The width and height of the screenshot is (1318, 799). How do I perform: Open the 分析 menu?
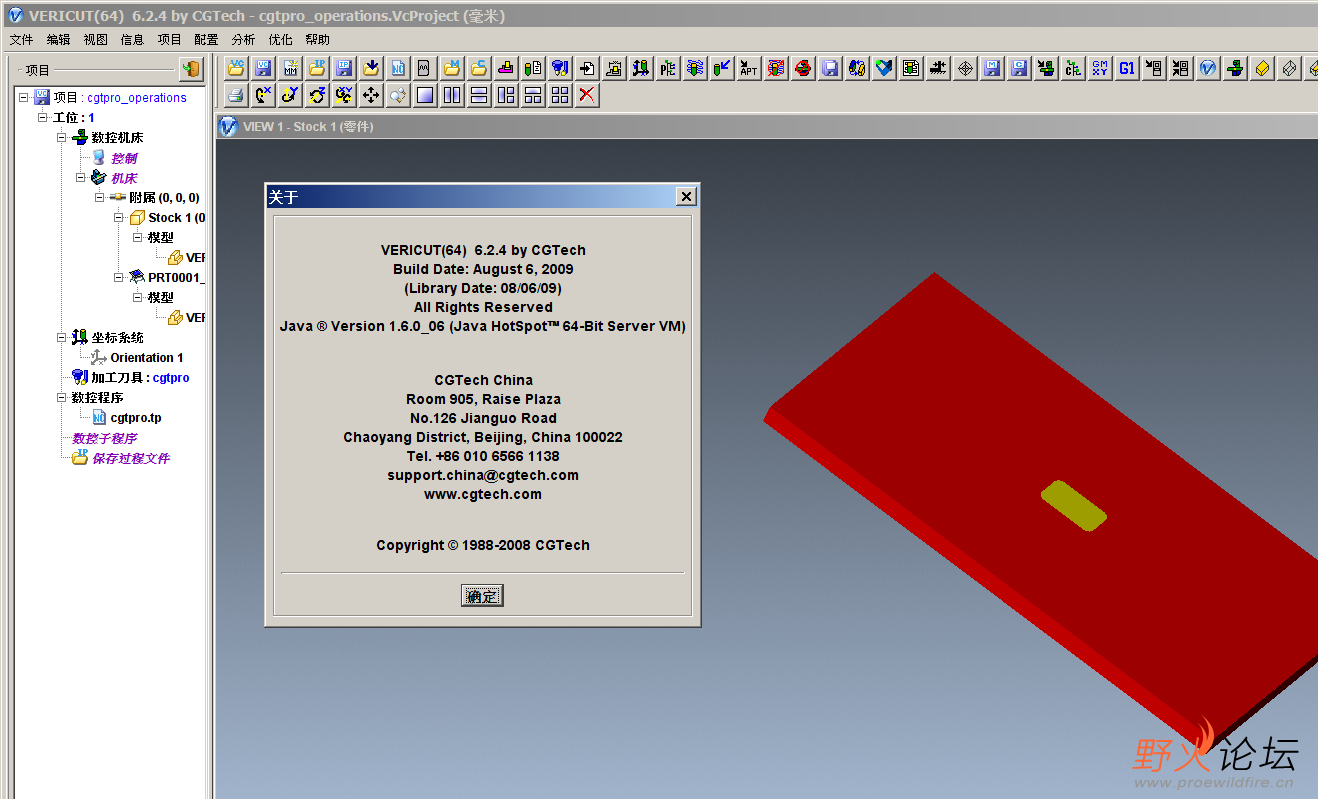243,40
